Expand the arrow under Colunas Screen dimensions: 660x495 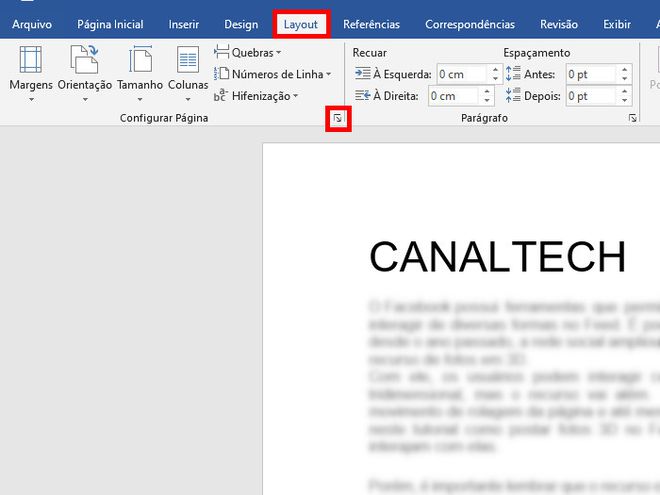188,100
